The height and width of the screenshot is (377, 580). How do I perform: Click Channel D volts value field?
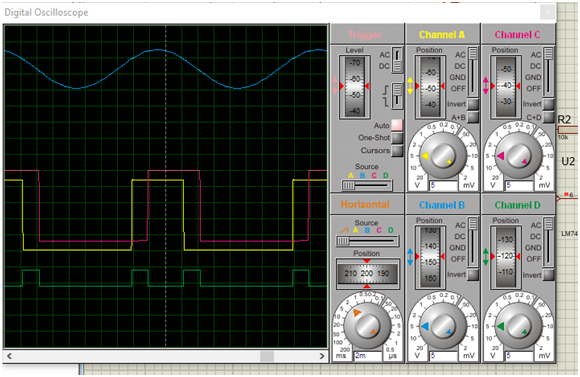coord(519,356)
